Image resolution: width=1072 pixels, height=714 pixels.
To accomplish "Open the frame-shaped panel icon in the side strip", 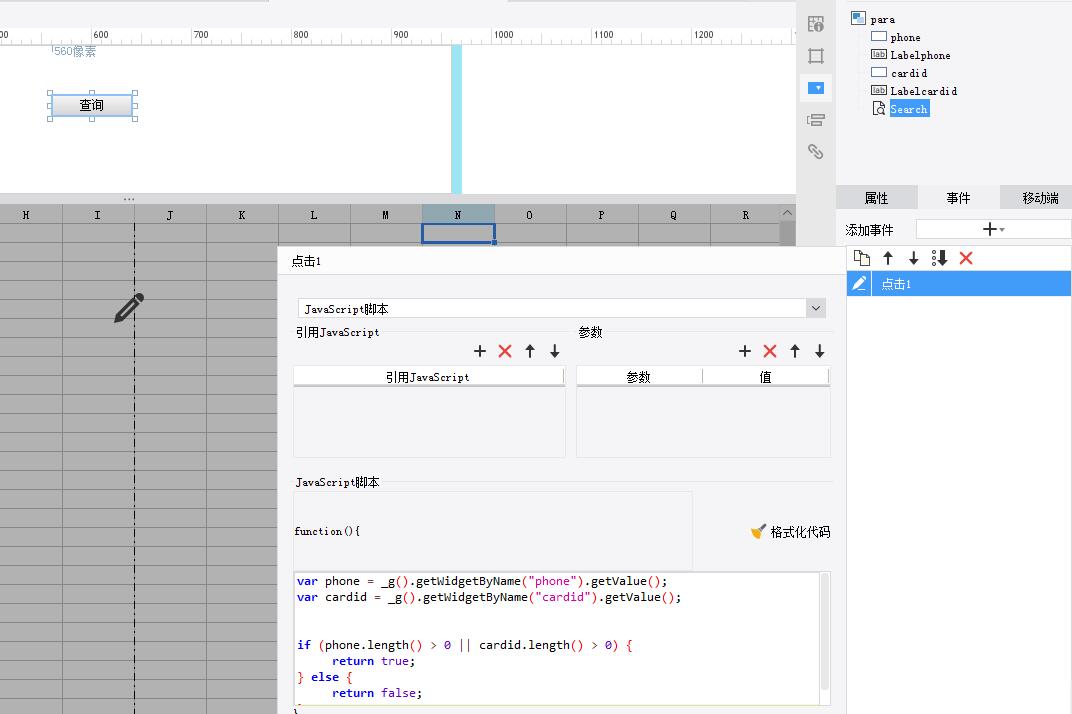I will point(816,55).
